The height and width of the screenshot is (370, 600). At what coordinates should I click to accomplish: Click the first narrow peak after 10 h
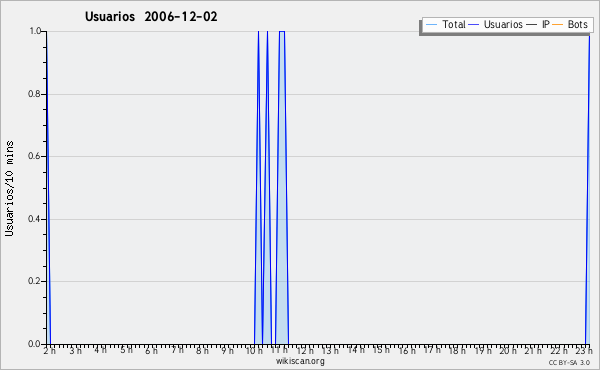259,187
